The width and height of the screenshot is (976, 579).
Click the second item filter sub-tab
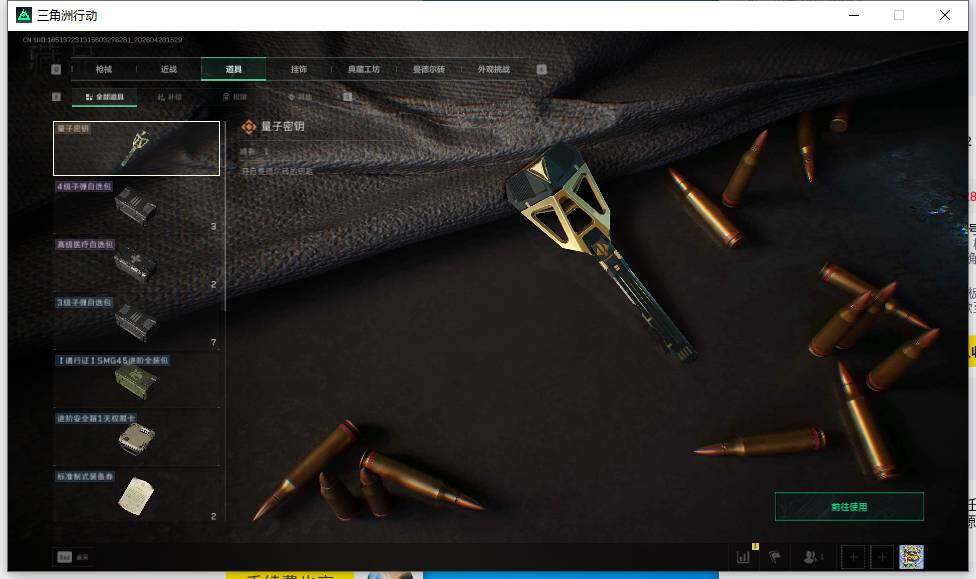click(170, 97)
